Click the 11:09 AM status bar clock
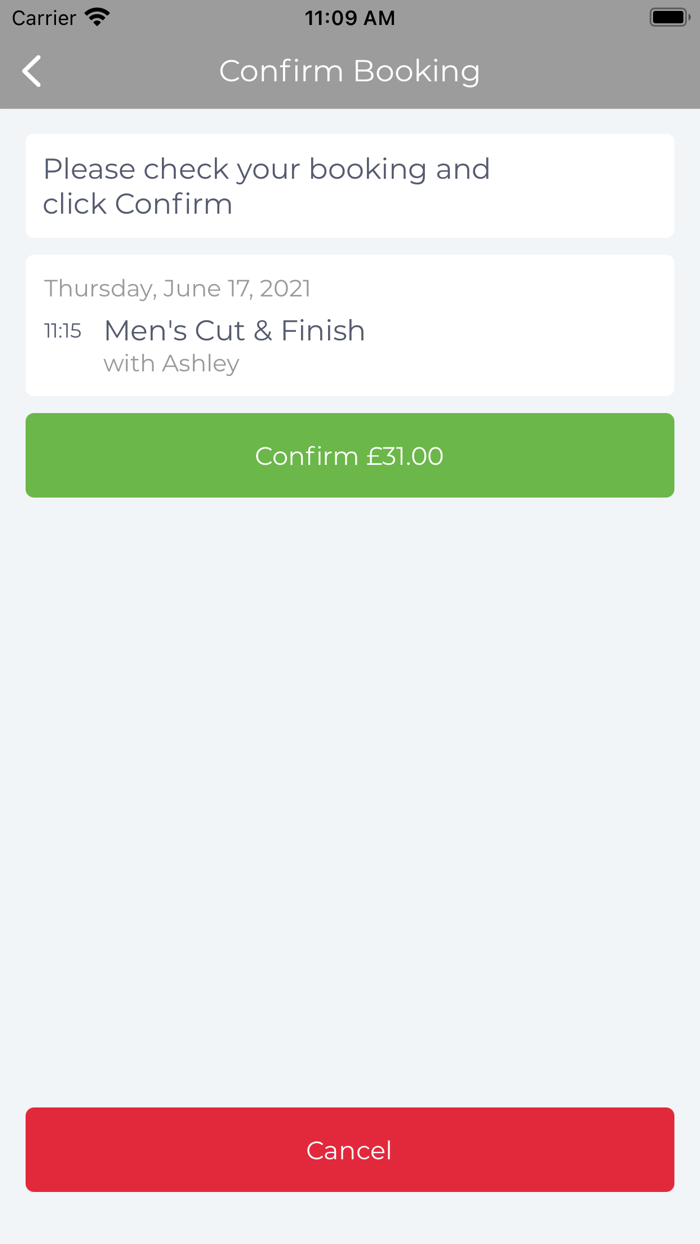Viewport: 700px width, 1244px height. (349, 18)
